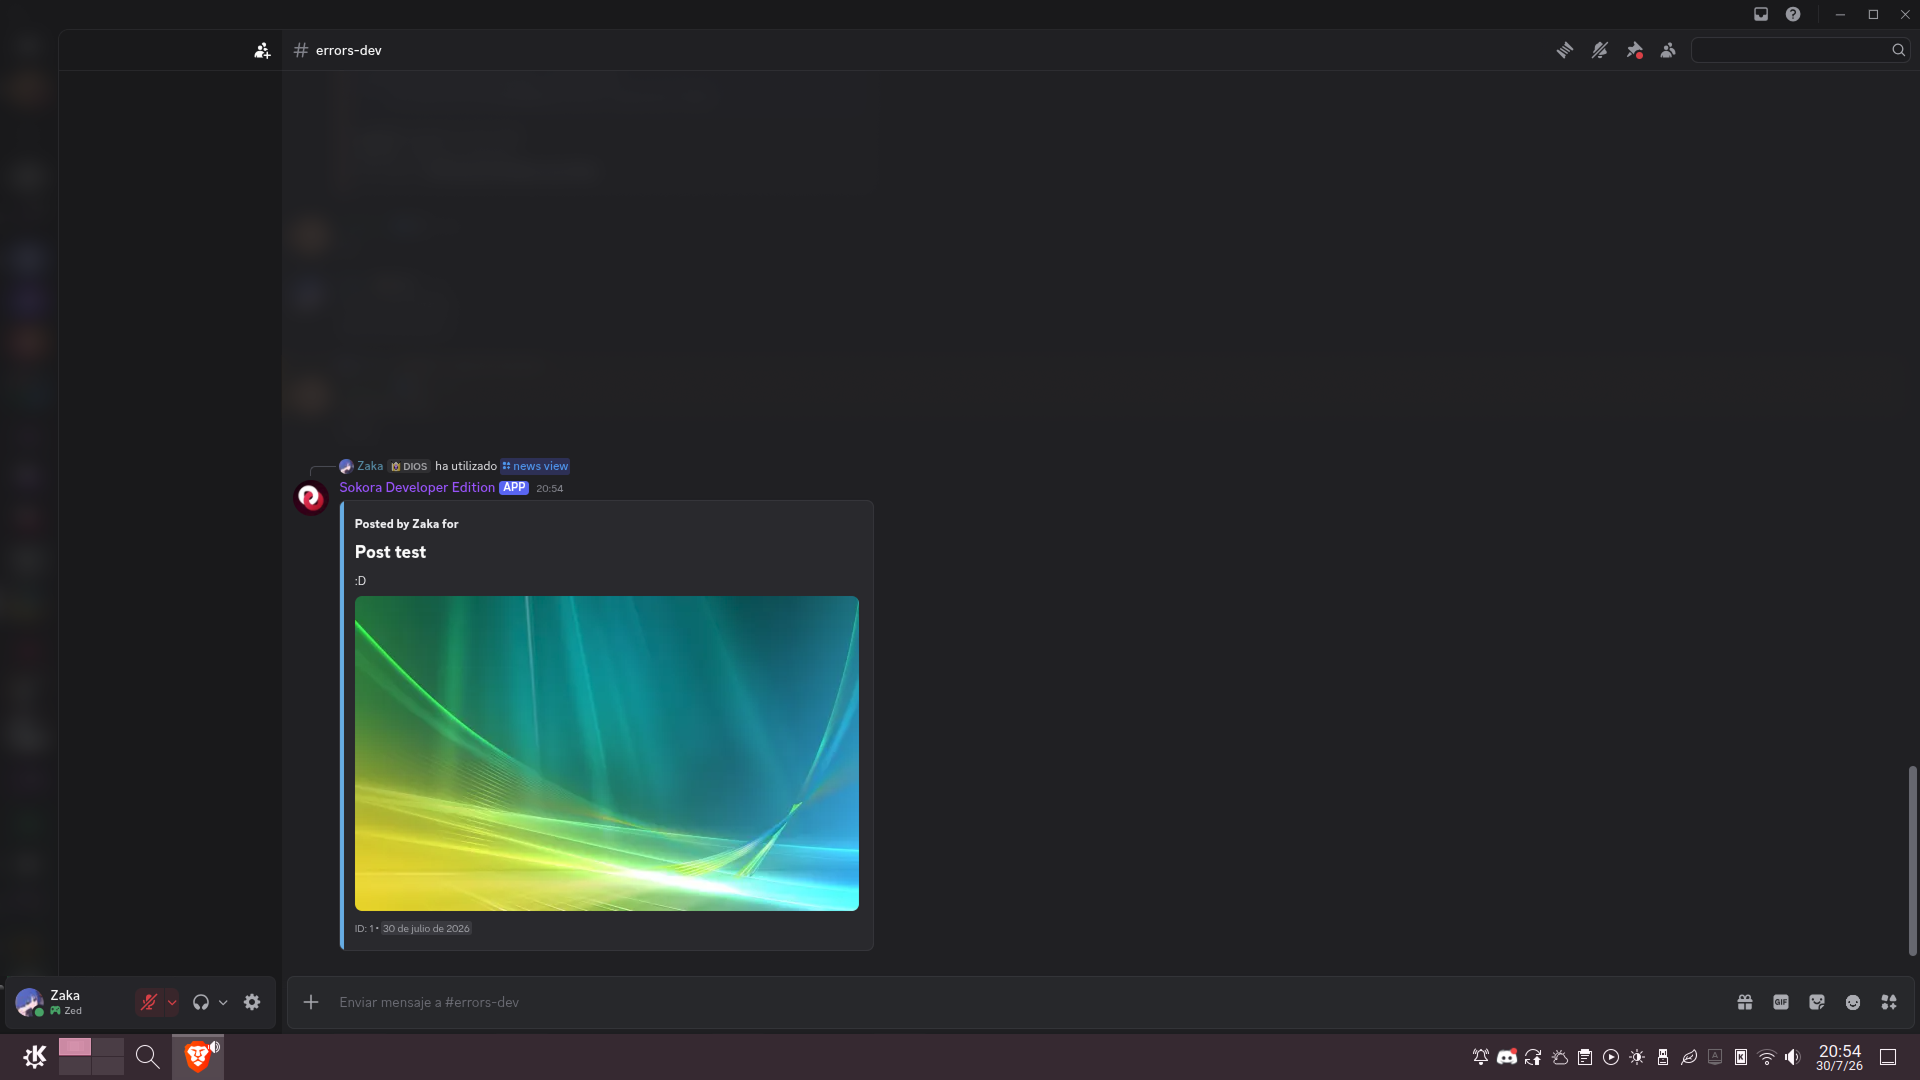The height and width of the screenshot is (1080, 1920).
Task: Open the keyboard layout tray icon
Action: (1715, 1057)
